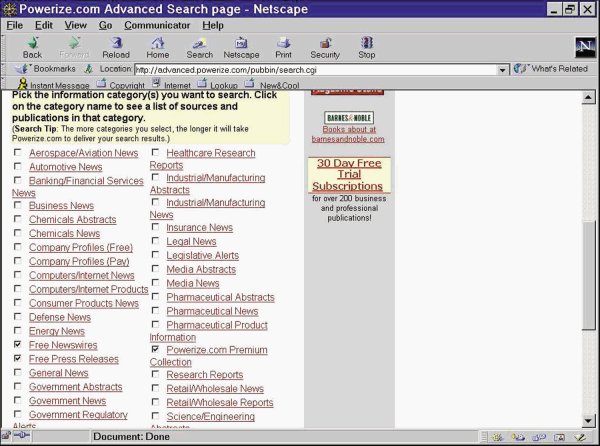Follow the Books about at barnesandnoble.com link

pyautogui.click(x=348, y=134)
